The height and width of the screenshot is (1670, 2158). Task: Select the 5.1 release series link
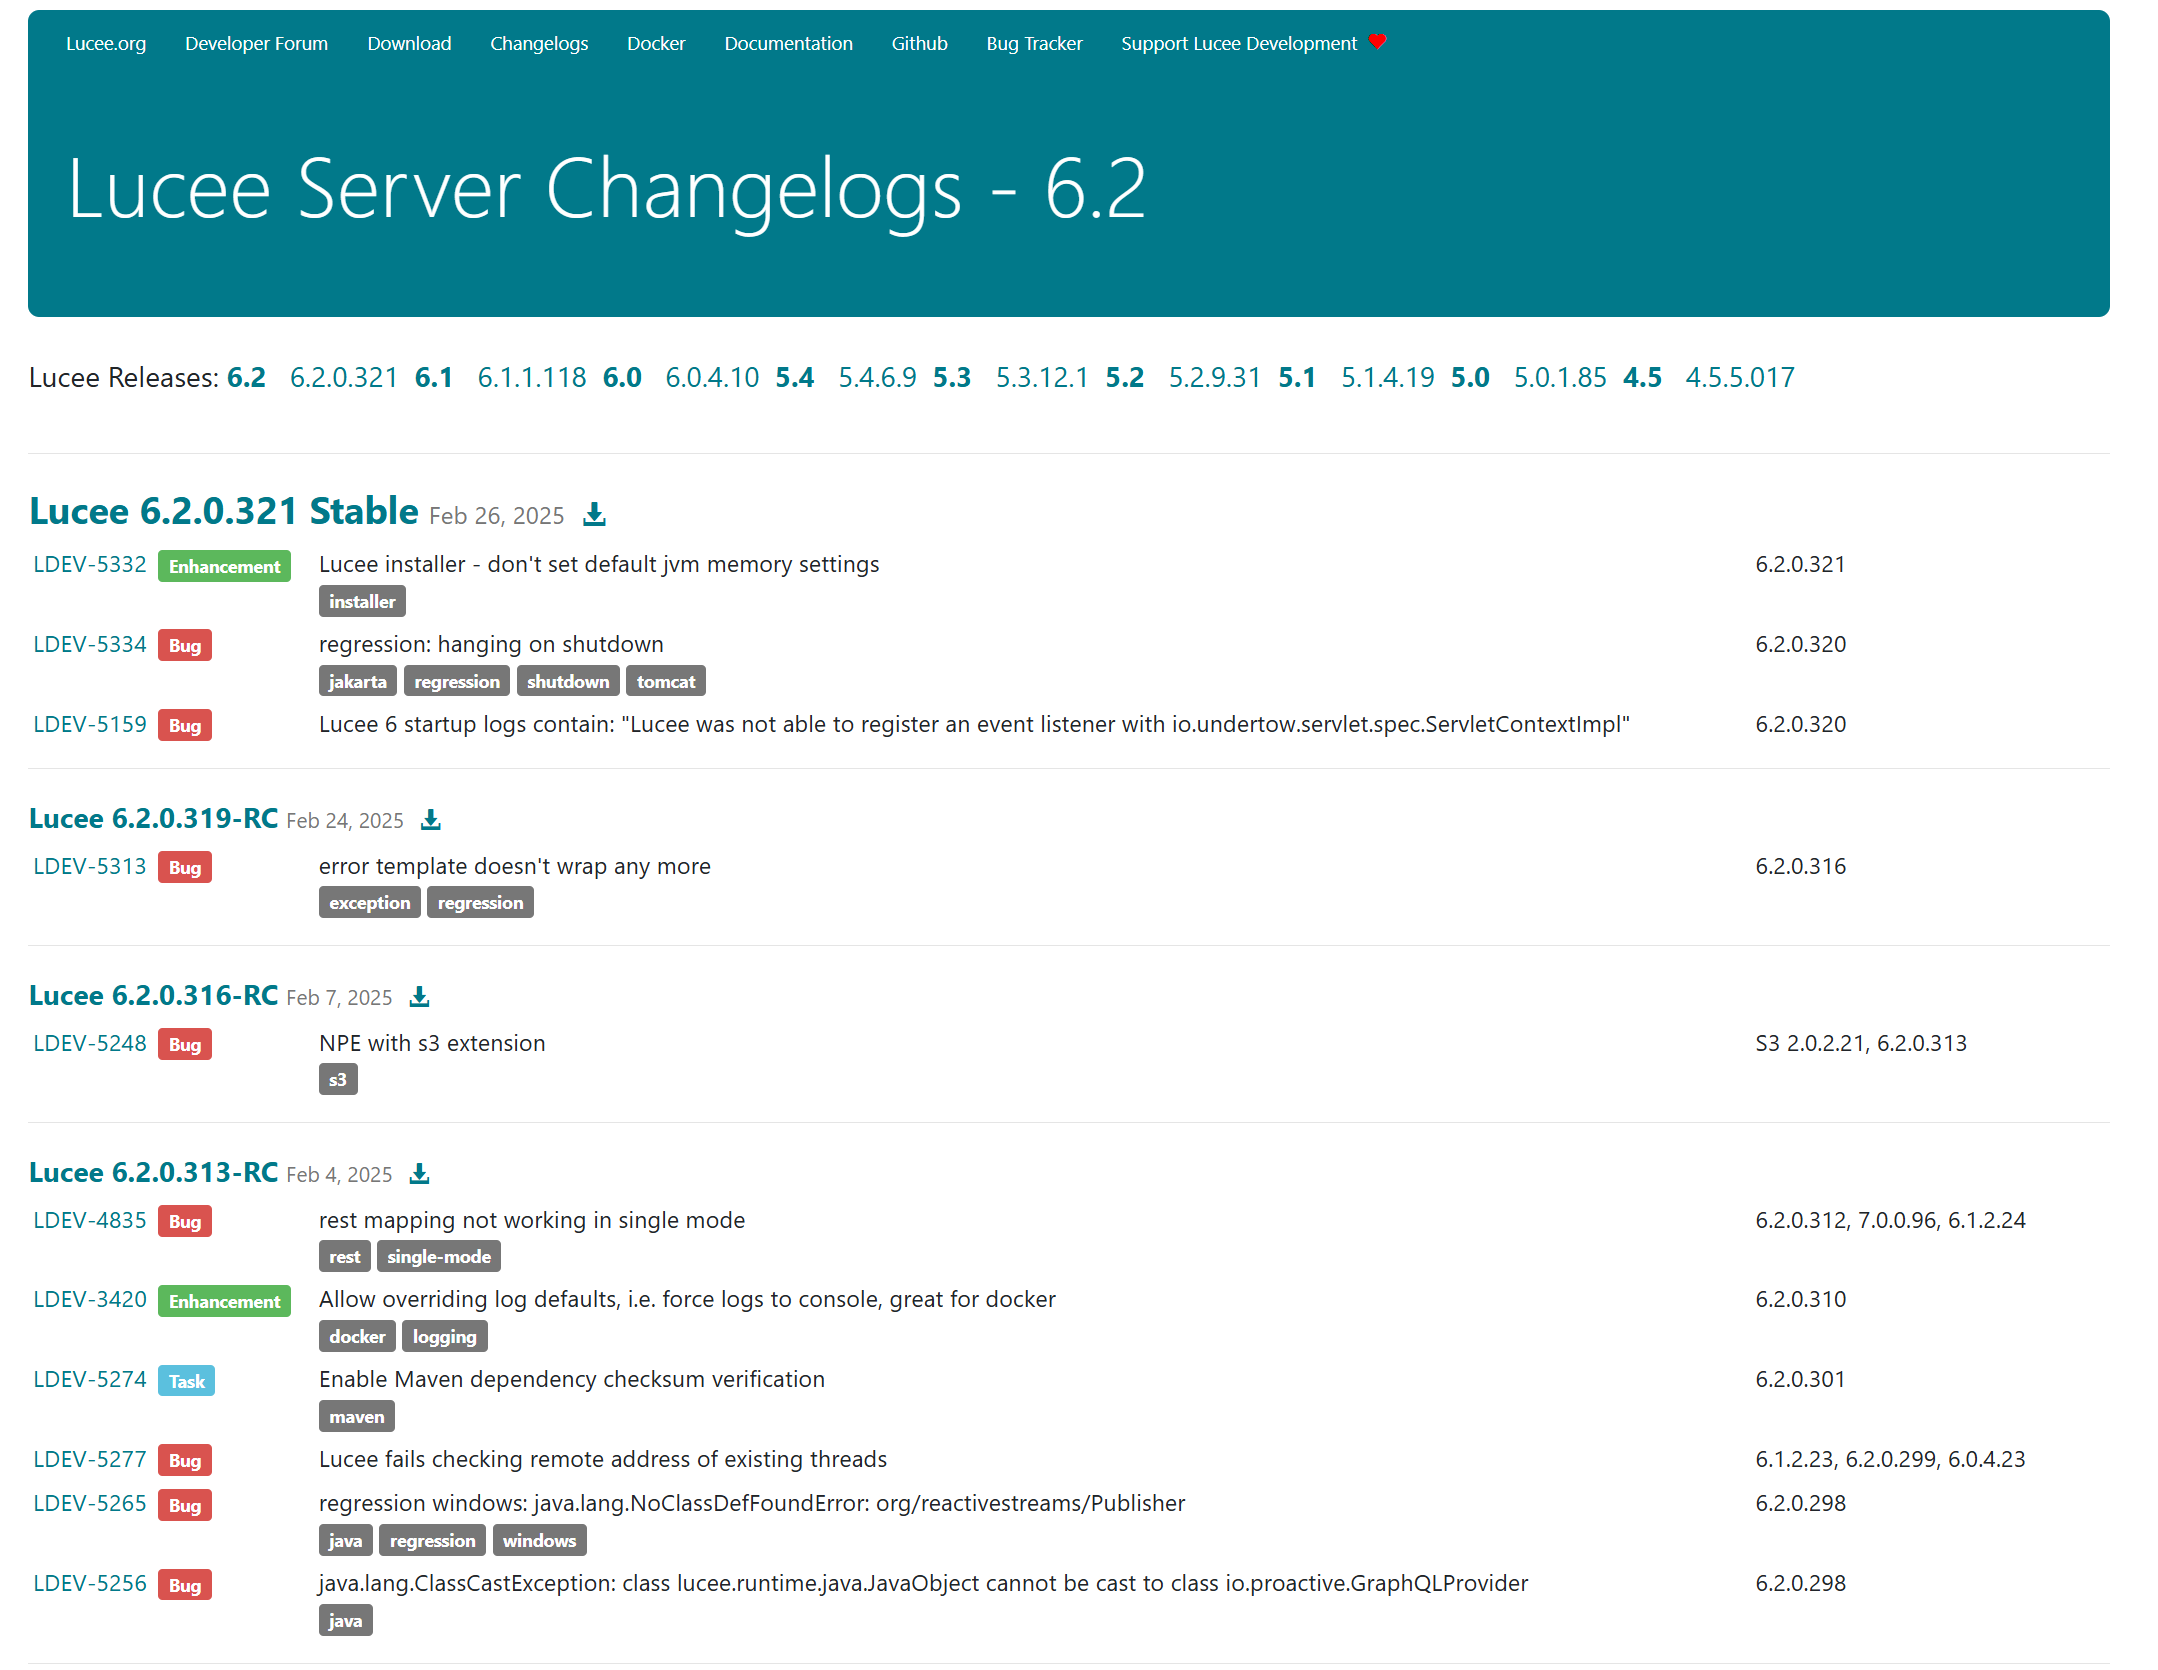tap(1297, 378)
